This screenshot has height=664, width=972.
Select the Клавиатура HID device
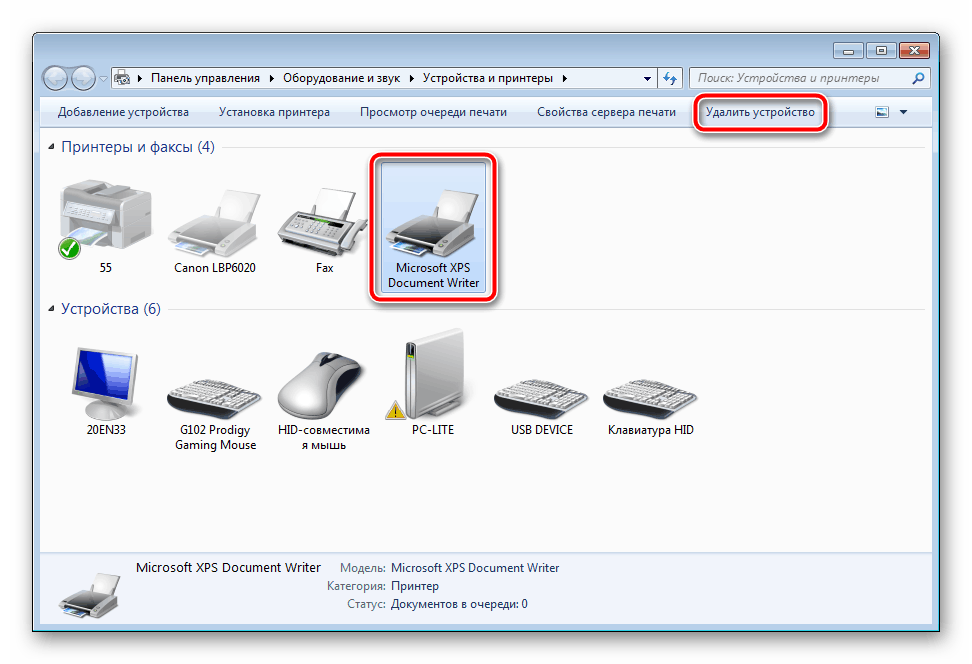coord(650,406)
